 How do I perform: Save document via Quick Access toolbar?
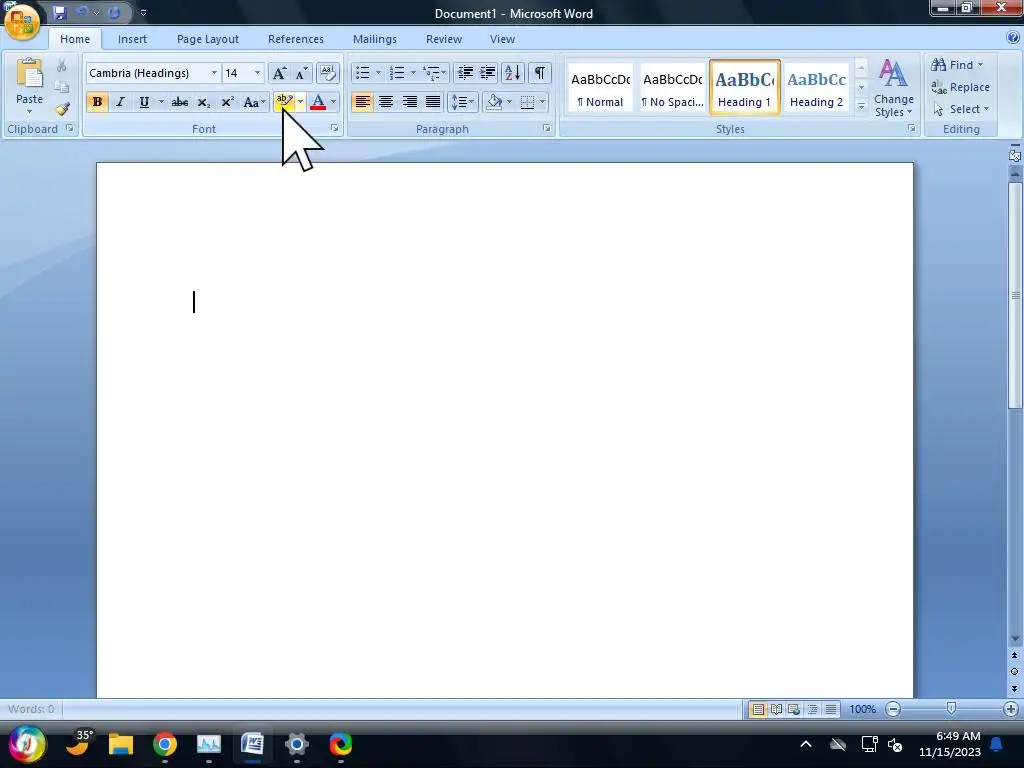[x=59, y=12]
